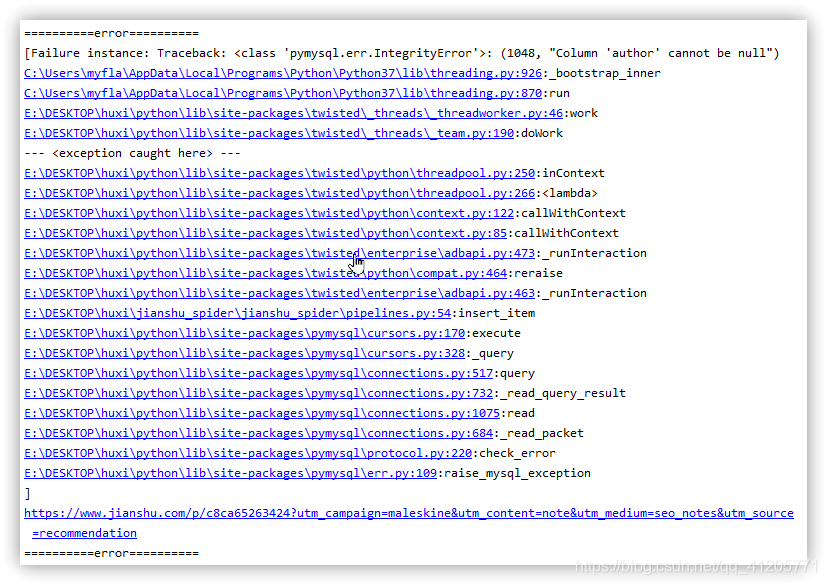
Task: Click the Failure instance IntegrityError line
Action: pyautogui.click(x=402, y=53)
